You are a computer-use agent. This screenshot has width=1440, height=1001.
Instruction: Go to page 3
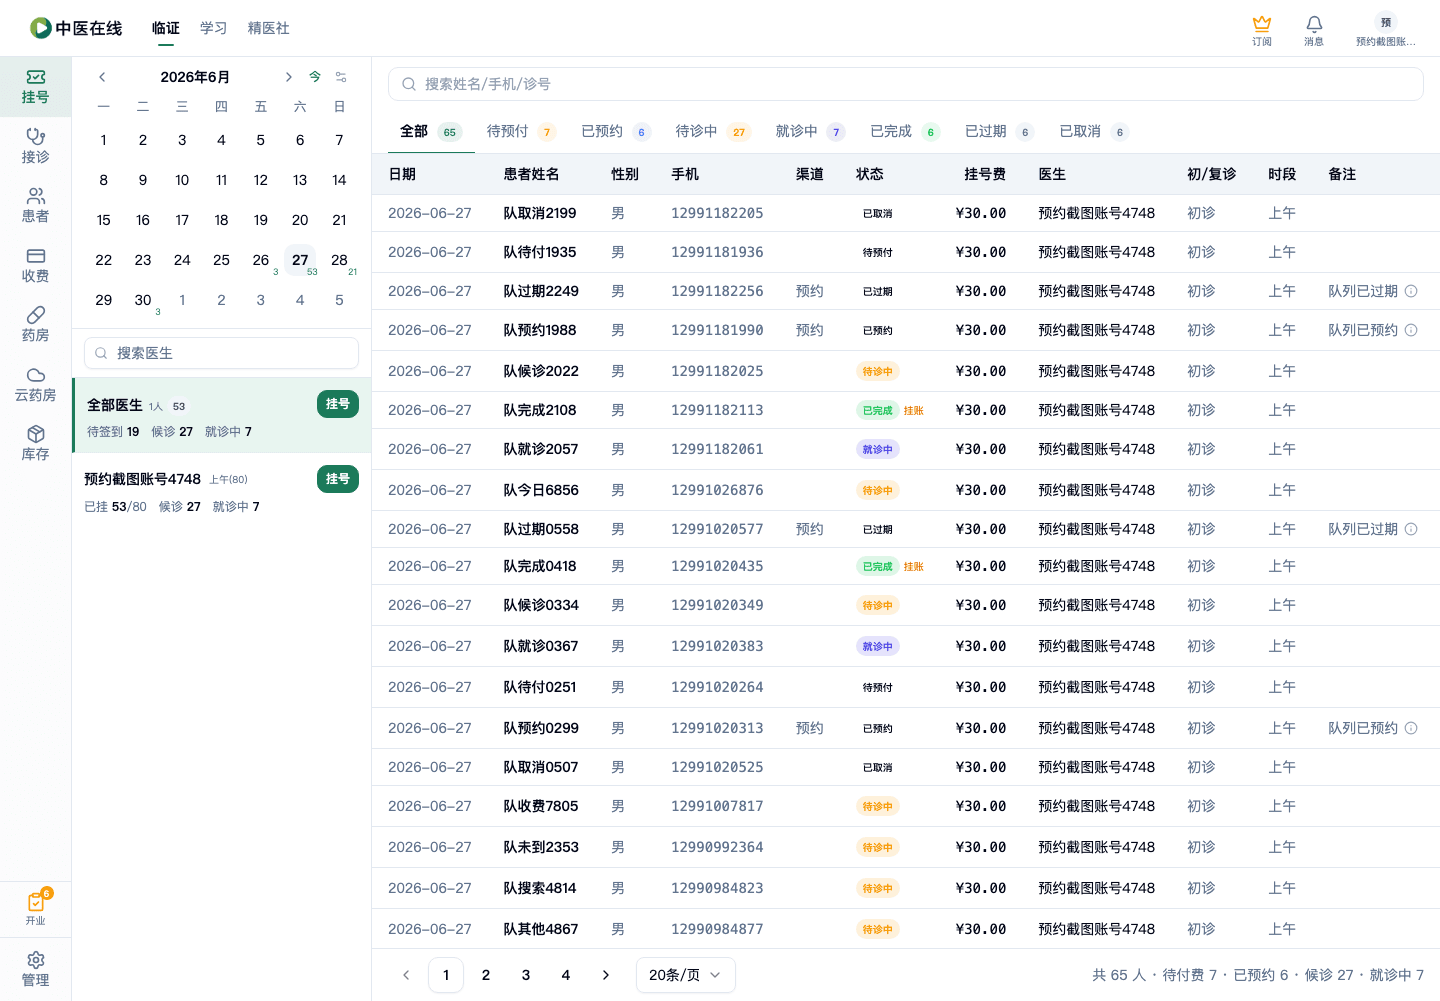(x=526, y=975)
